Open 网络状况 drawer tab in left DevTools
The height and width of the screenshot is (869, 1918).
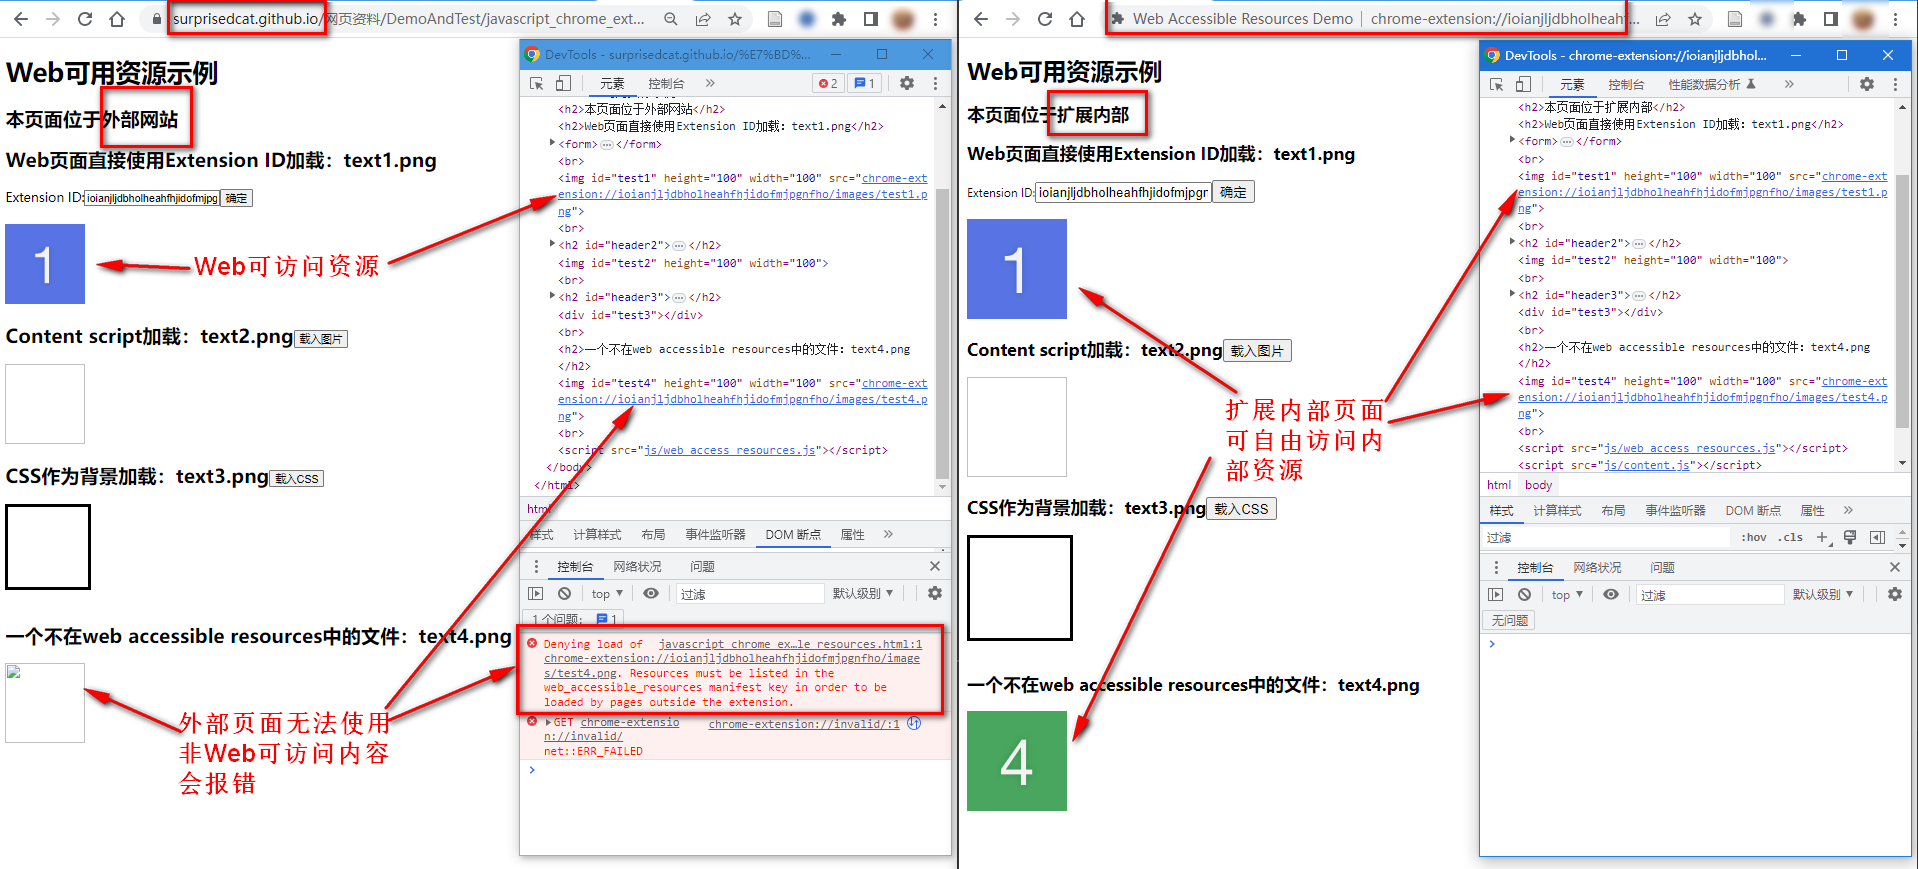(637, 566)
